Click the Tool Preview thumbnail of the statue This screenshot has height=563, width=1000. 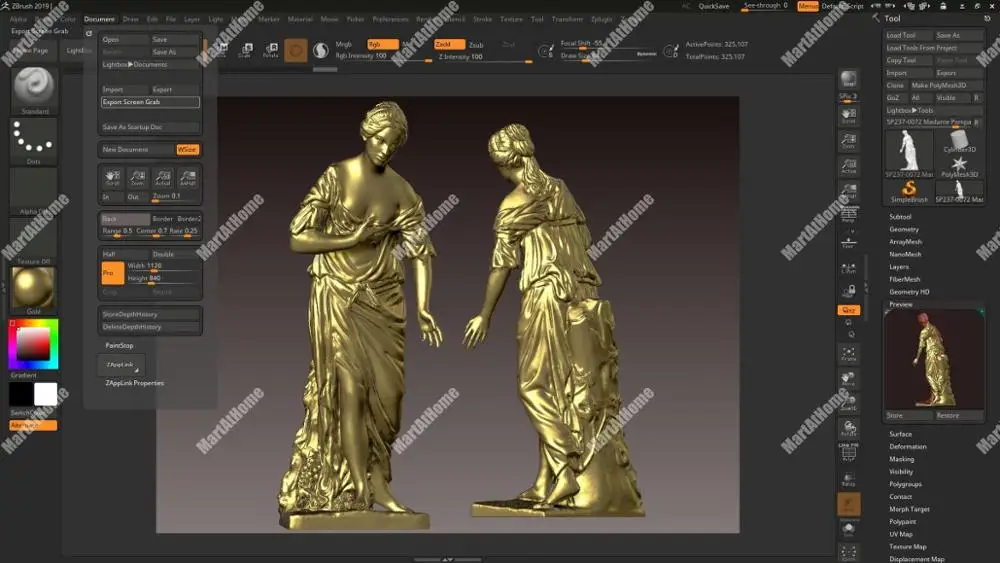point(934,359)
